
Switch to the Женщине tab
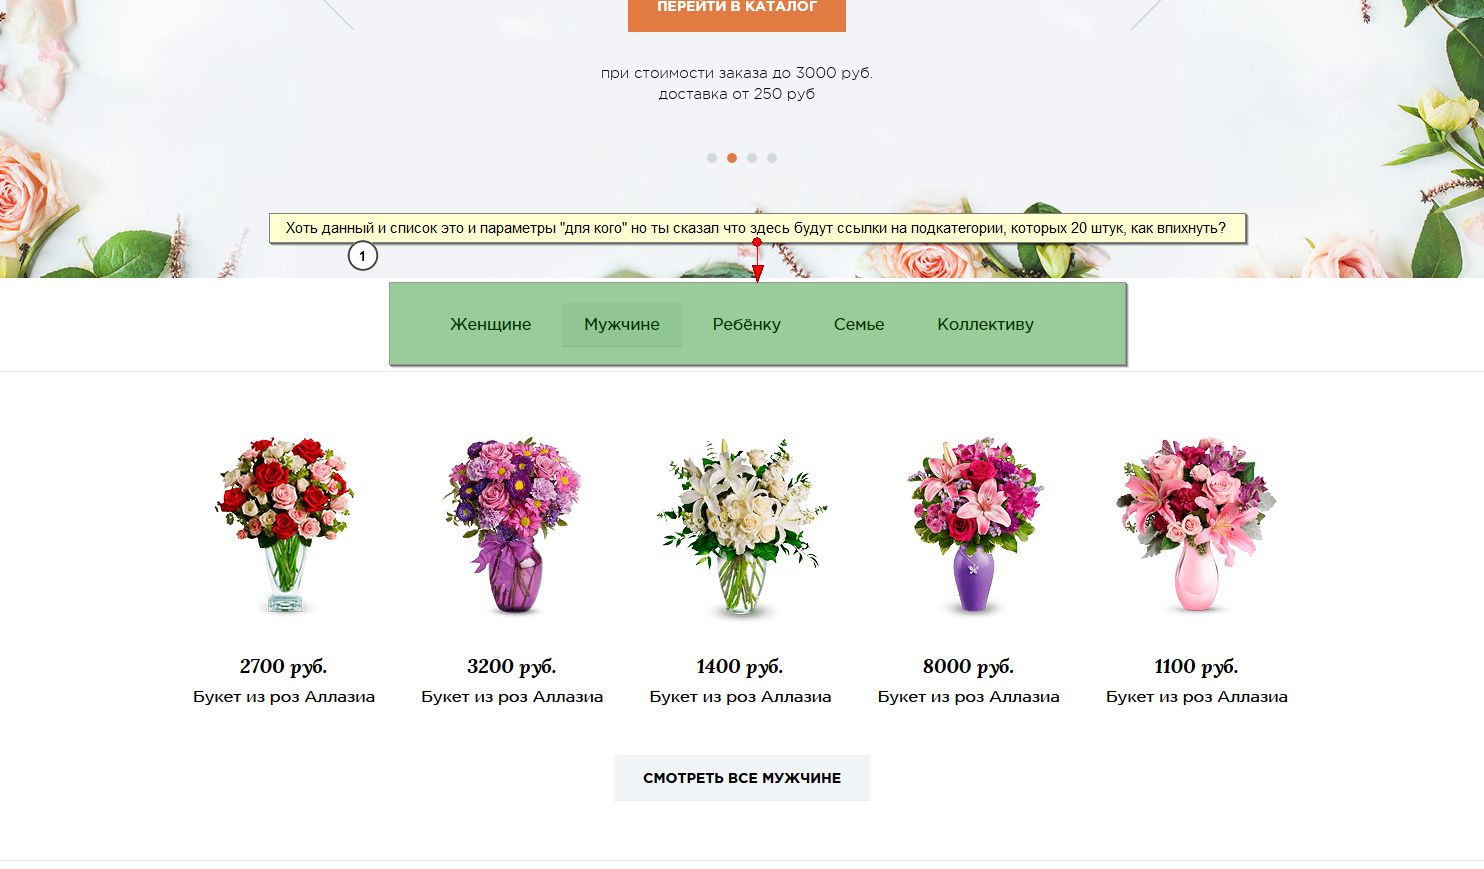click(x=490, y=324)
